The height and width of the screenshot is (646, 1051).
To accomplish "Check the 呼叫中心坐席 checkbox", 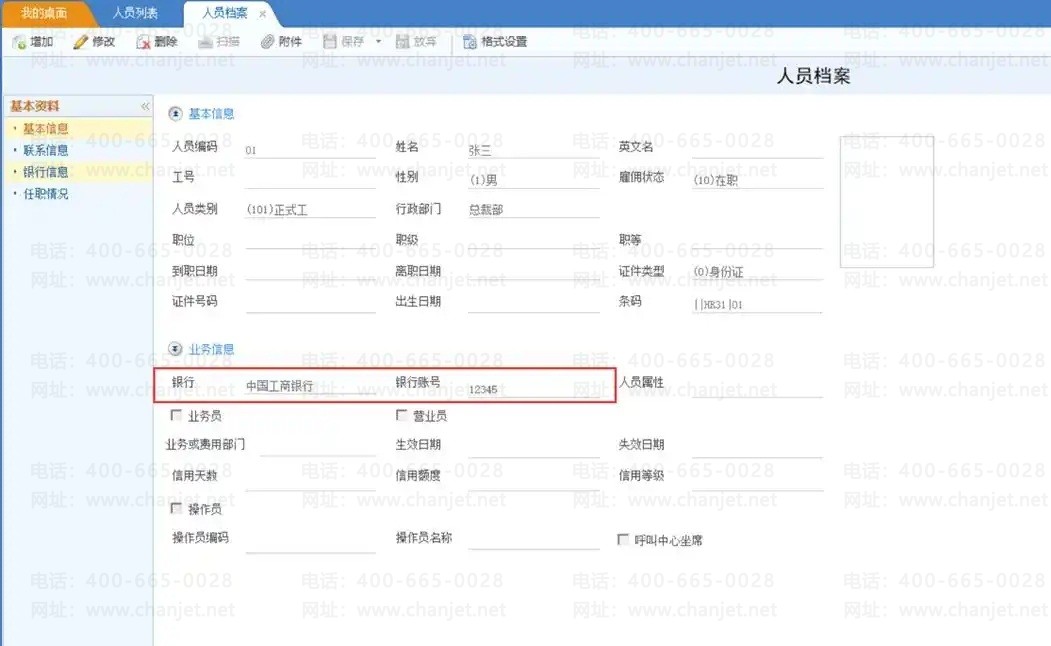I will point(624,540).
